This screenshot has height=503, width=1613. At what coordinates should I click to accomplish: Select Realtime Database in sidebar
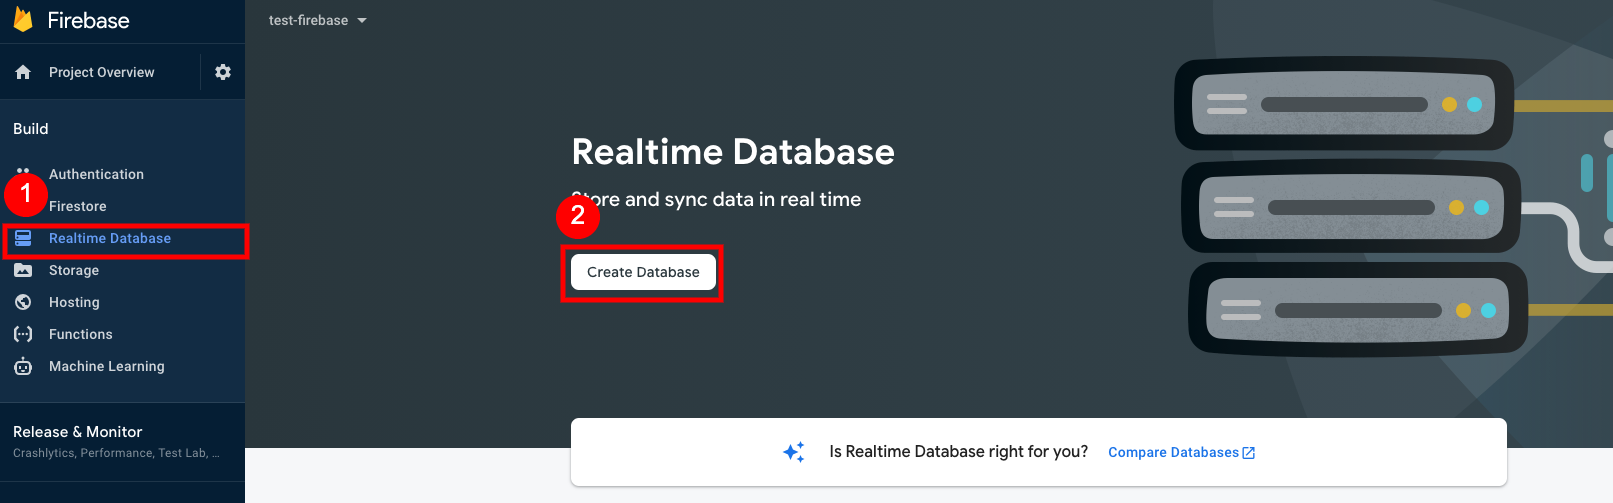110,238
